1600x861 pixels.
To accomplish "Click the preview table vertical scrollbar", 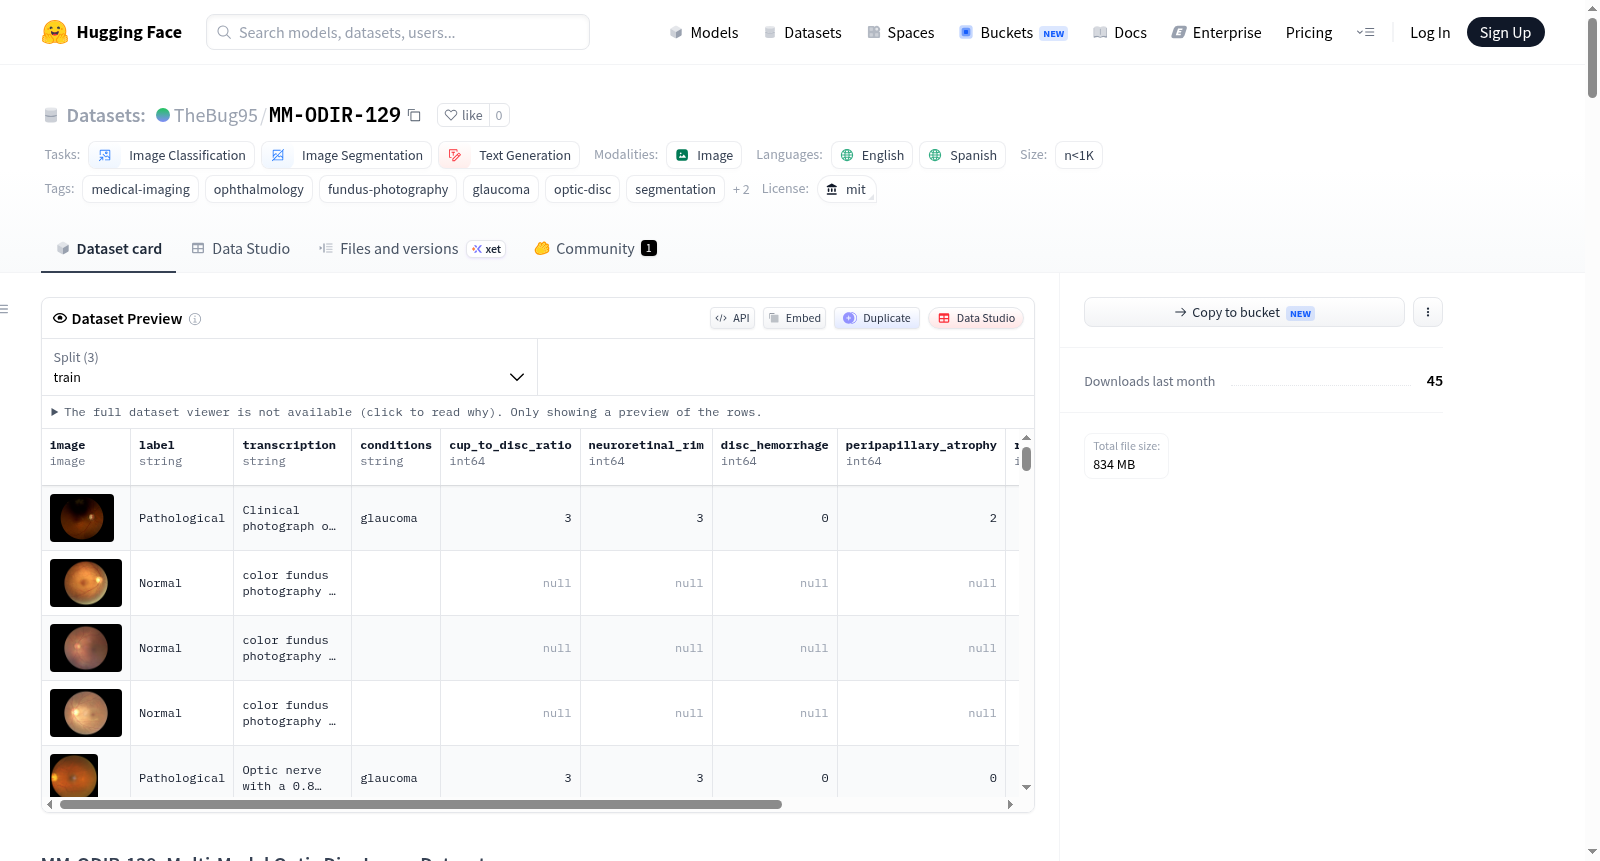I will tap(1026, 459).
